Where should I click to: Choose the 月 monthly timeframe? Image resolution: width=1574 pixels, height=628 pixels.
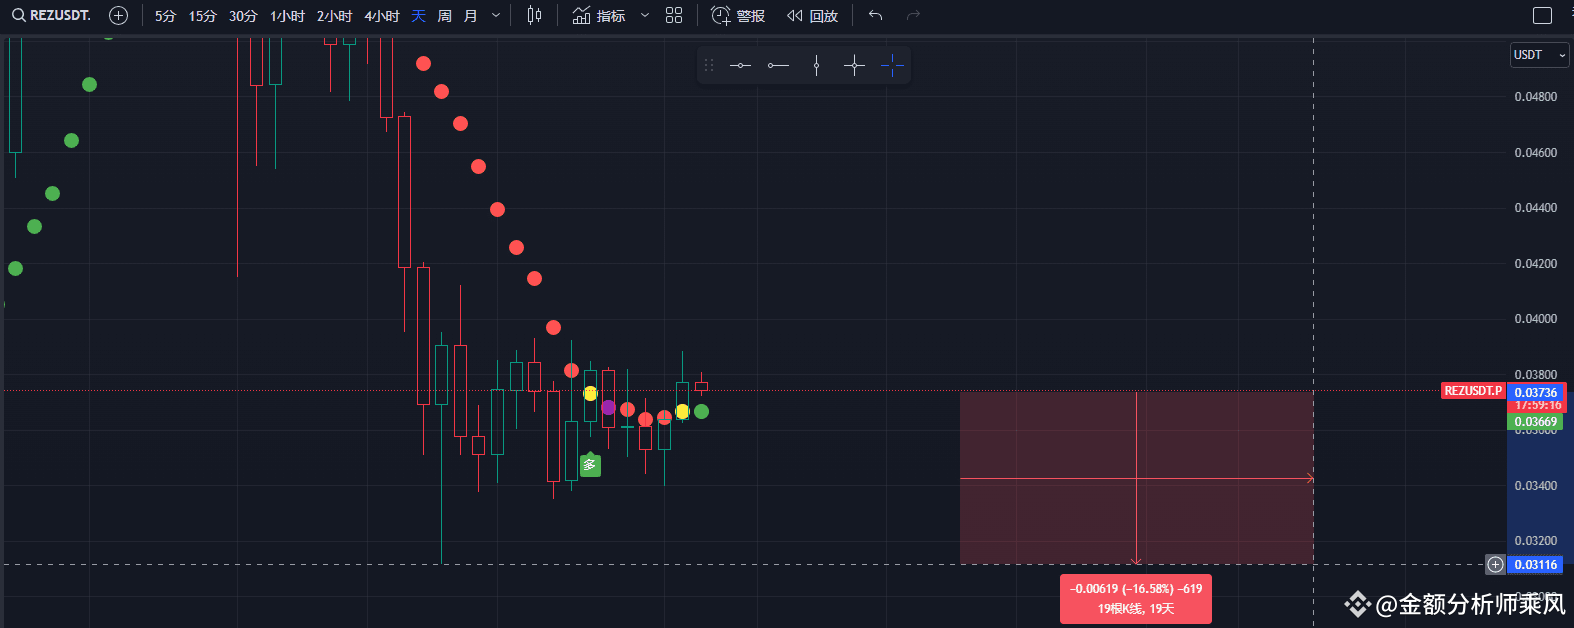click(x=470, y=16)
